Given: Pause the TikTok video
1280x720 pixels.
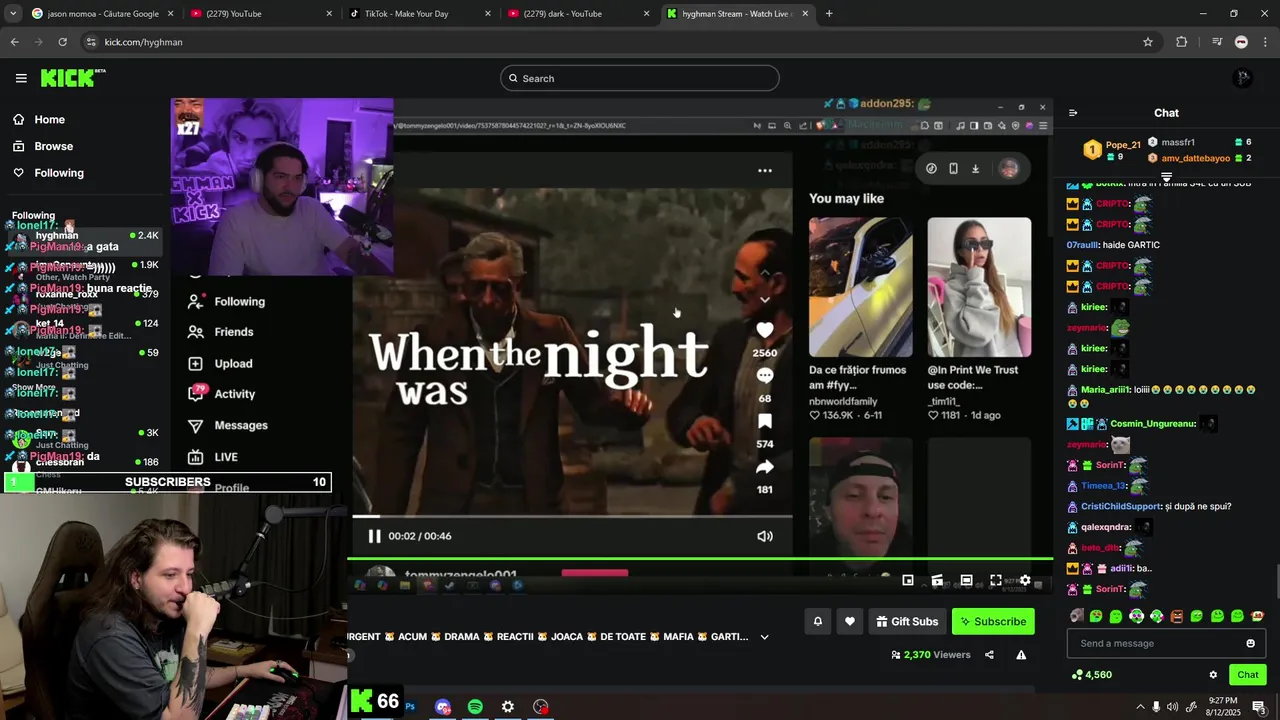Looking at the screenshot, I should coord(374,536).
